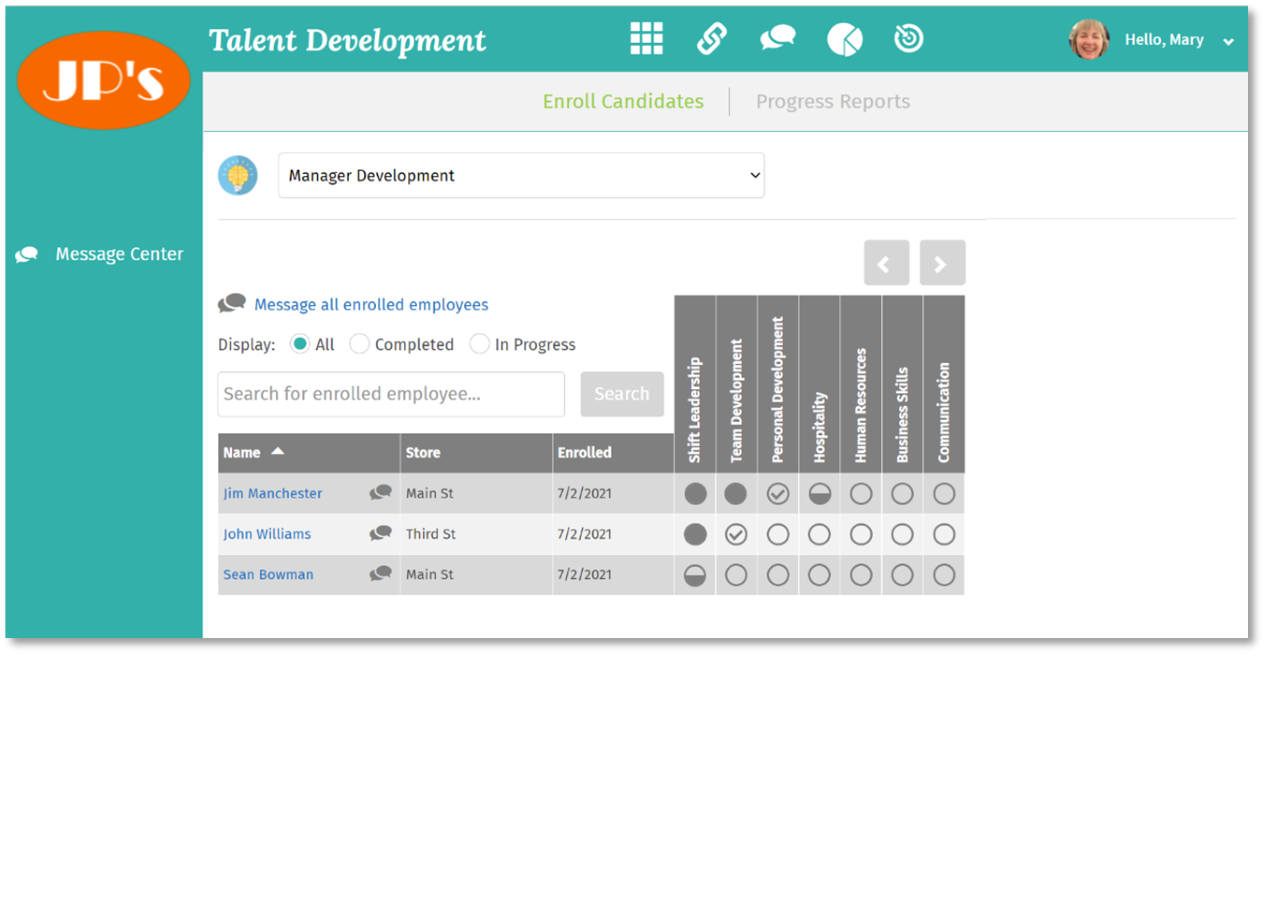Click Jim Manchester's Communication circle
This screenshot has height=900, width=1266.
coord(944,494)
